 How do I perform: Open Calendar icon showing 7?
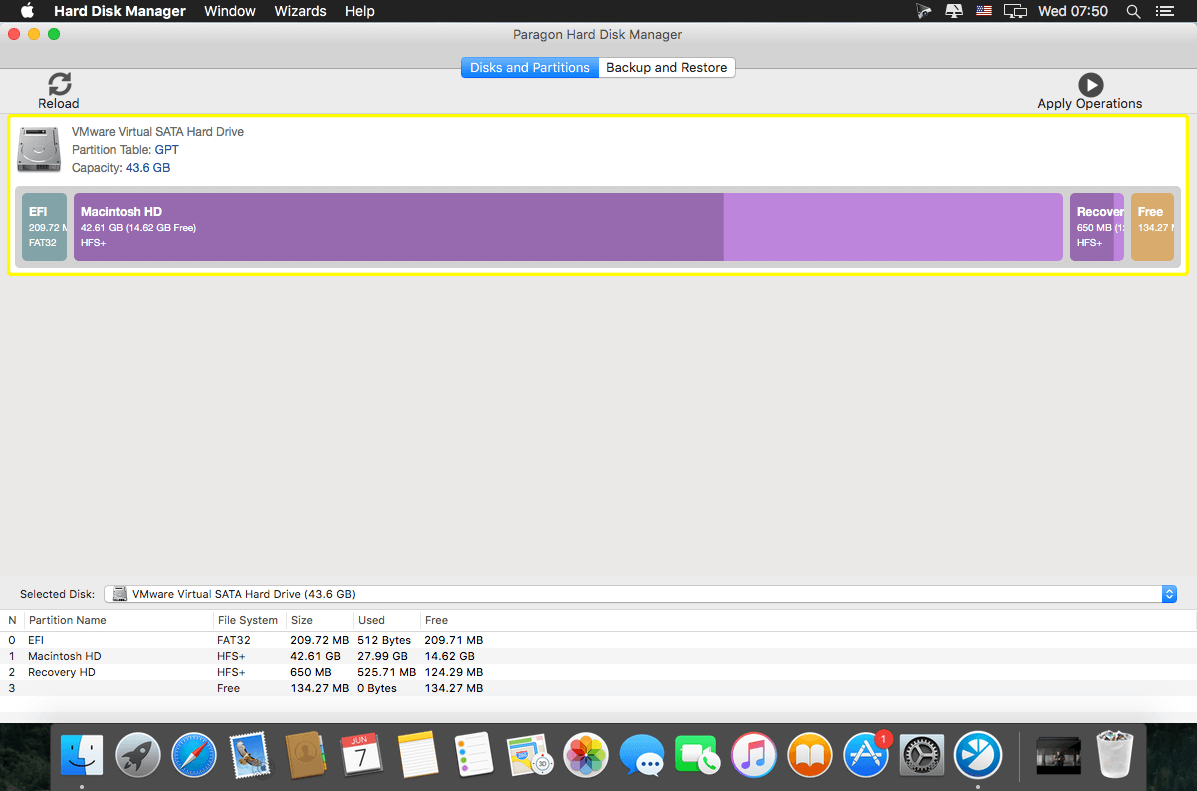coord(361,755)
